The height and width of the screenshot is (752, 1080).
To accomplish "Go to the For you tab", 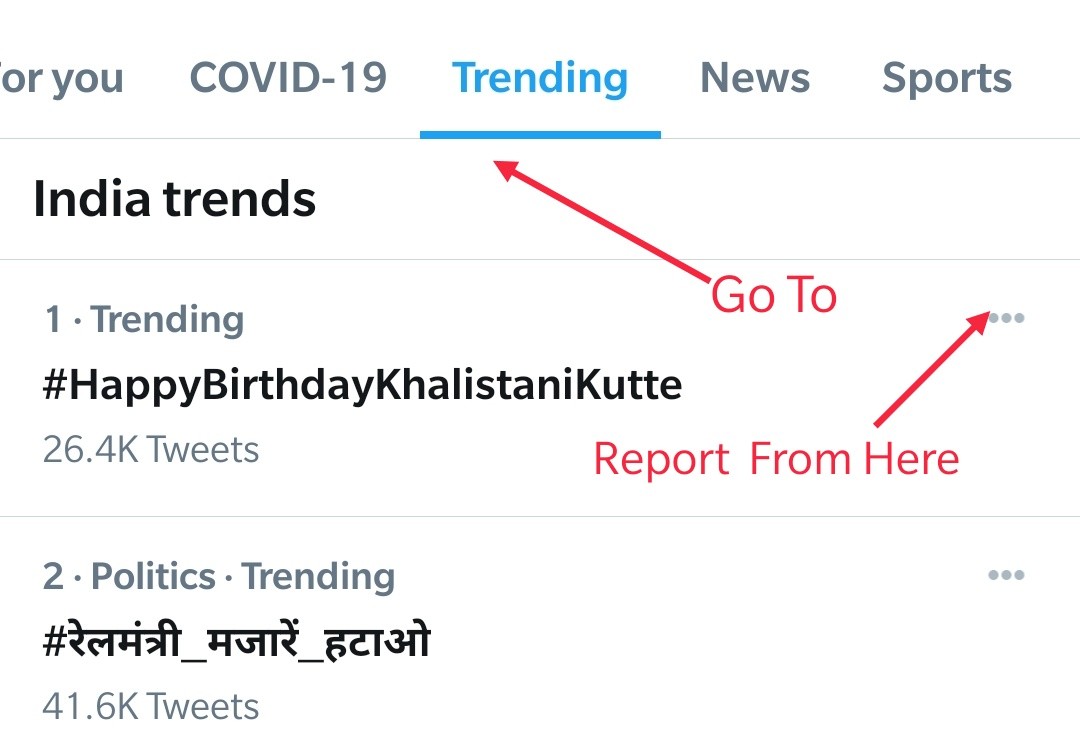I will 60,78.
